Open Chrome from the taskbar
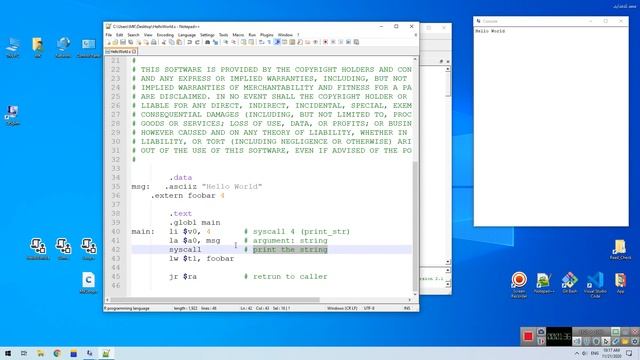Image resolution: width=640 pixels, height=360 pixels. (x=57, y=353)
